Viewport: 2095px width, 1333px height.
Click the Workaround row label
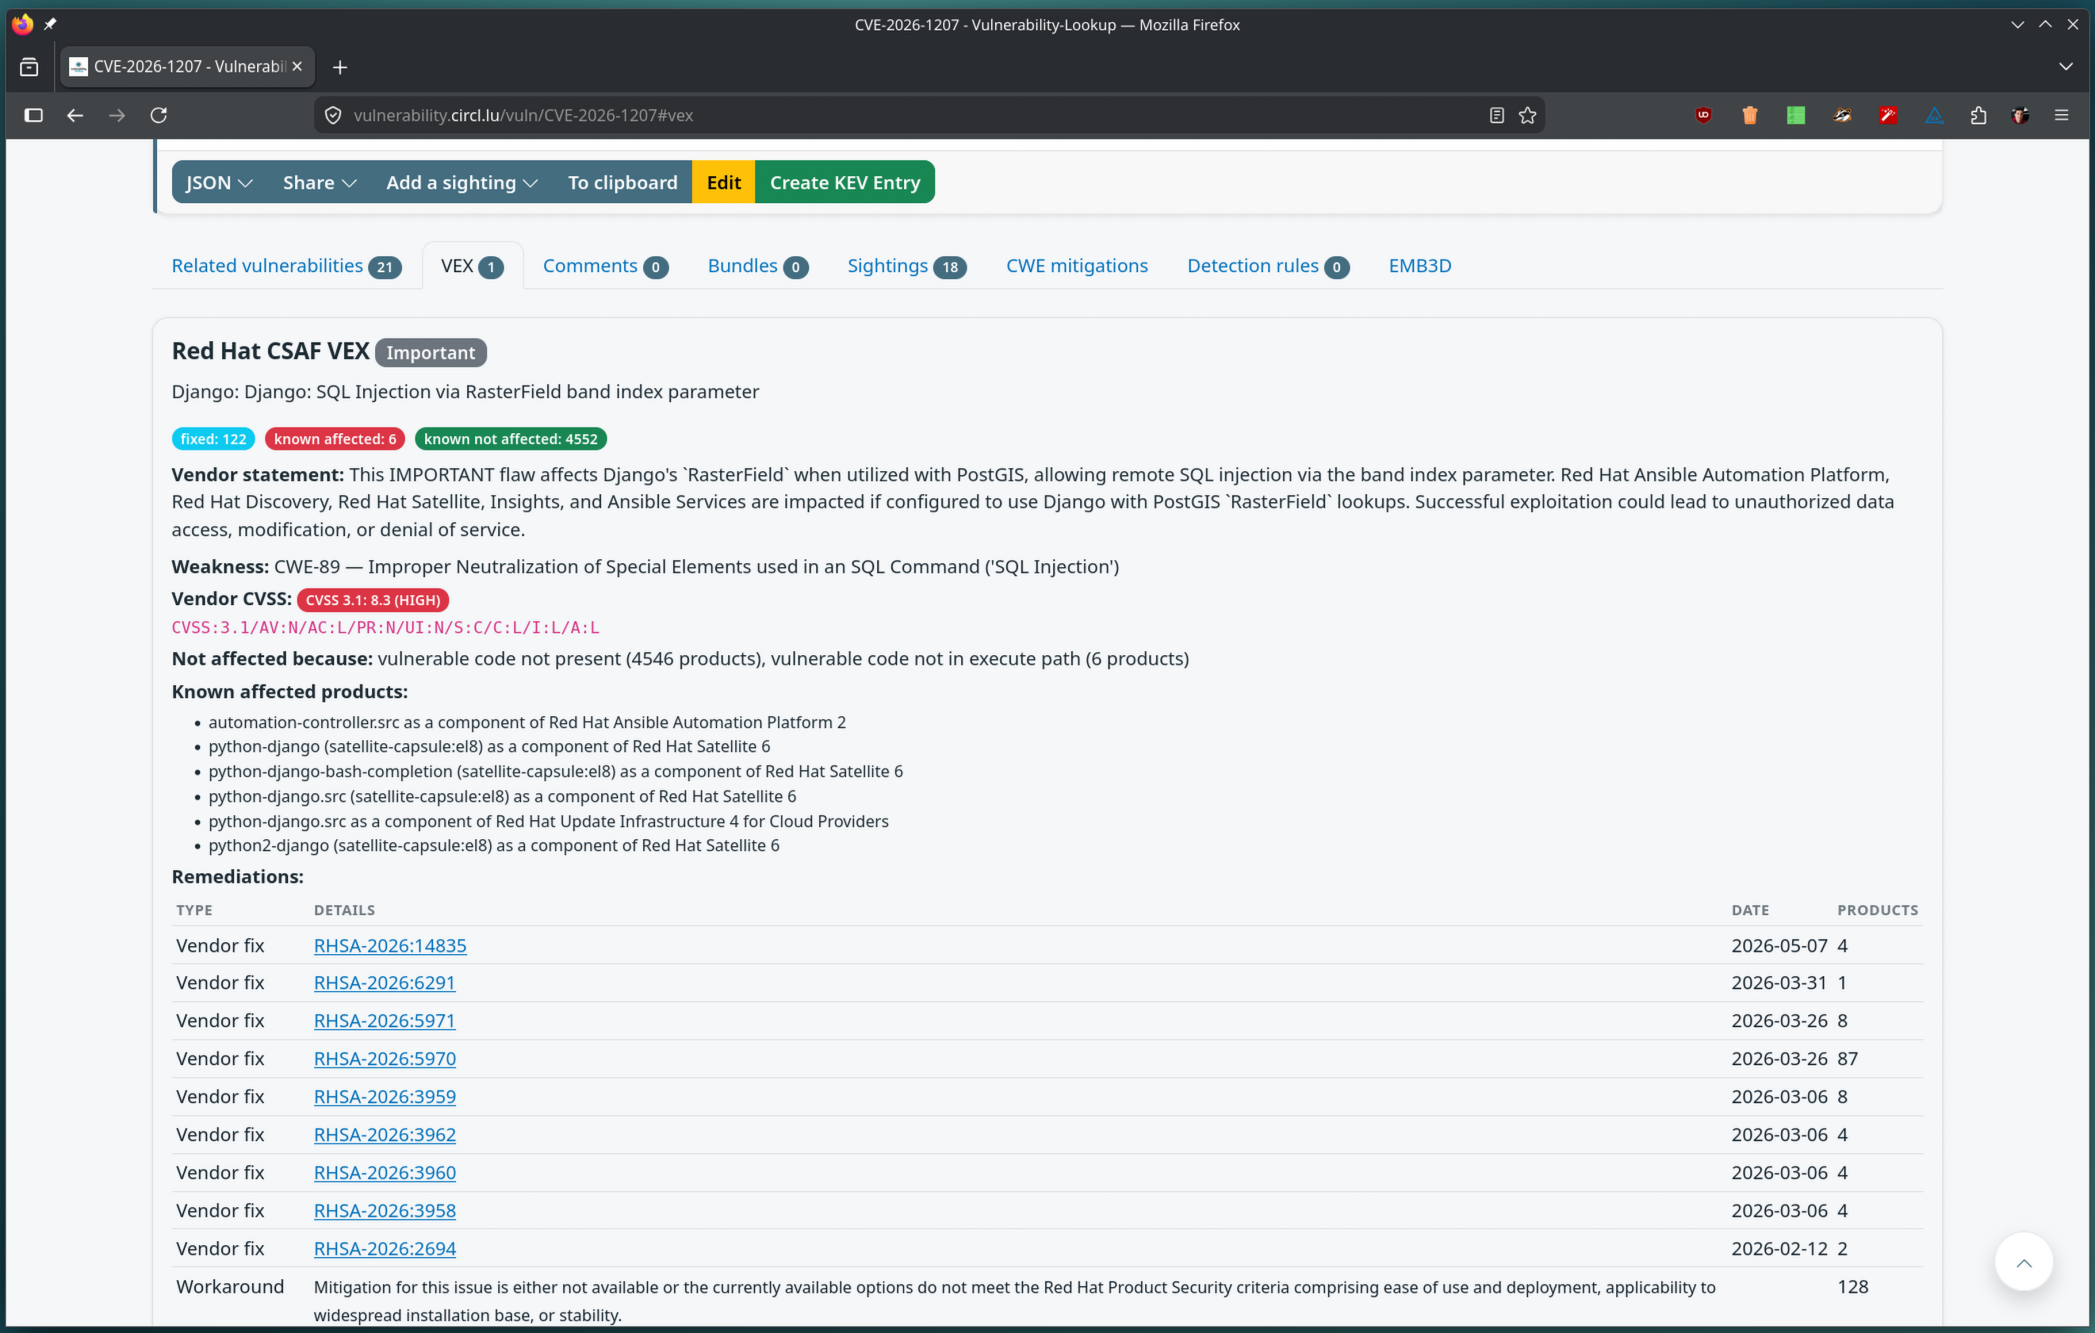point(230,1287)
